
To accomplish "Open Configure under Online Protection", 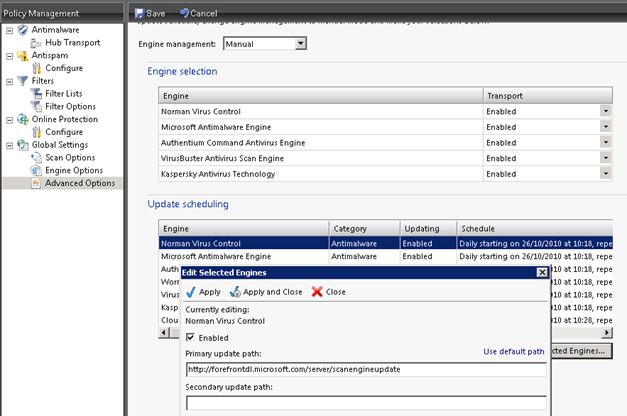I will coord(63,131).
